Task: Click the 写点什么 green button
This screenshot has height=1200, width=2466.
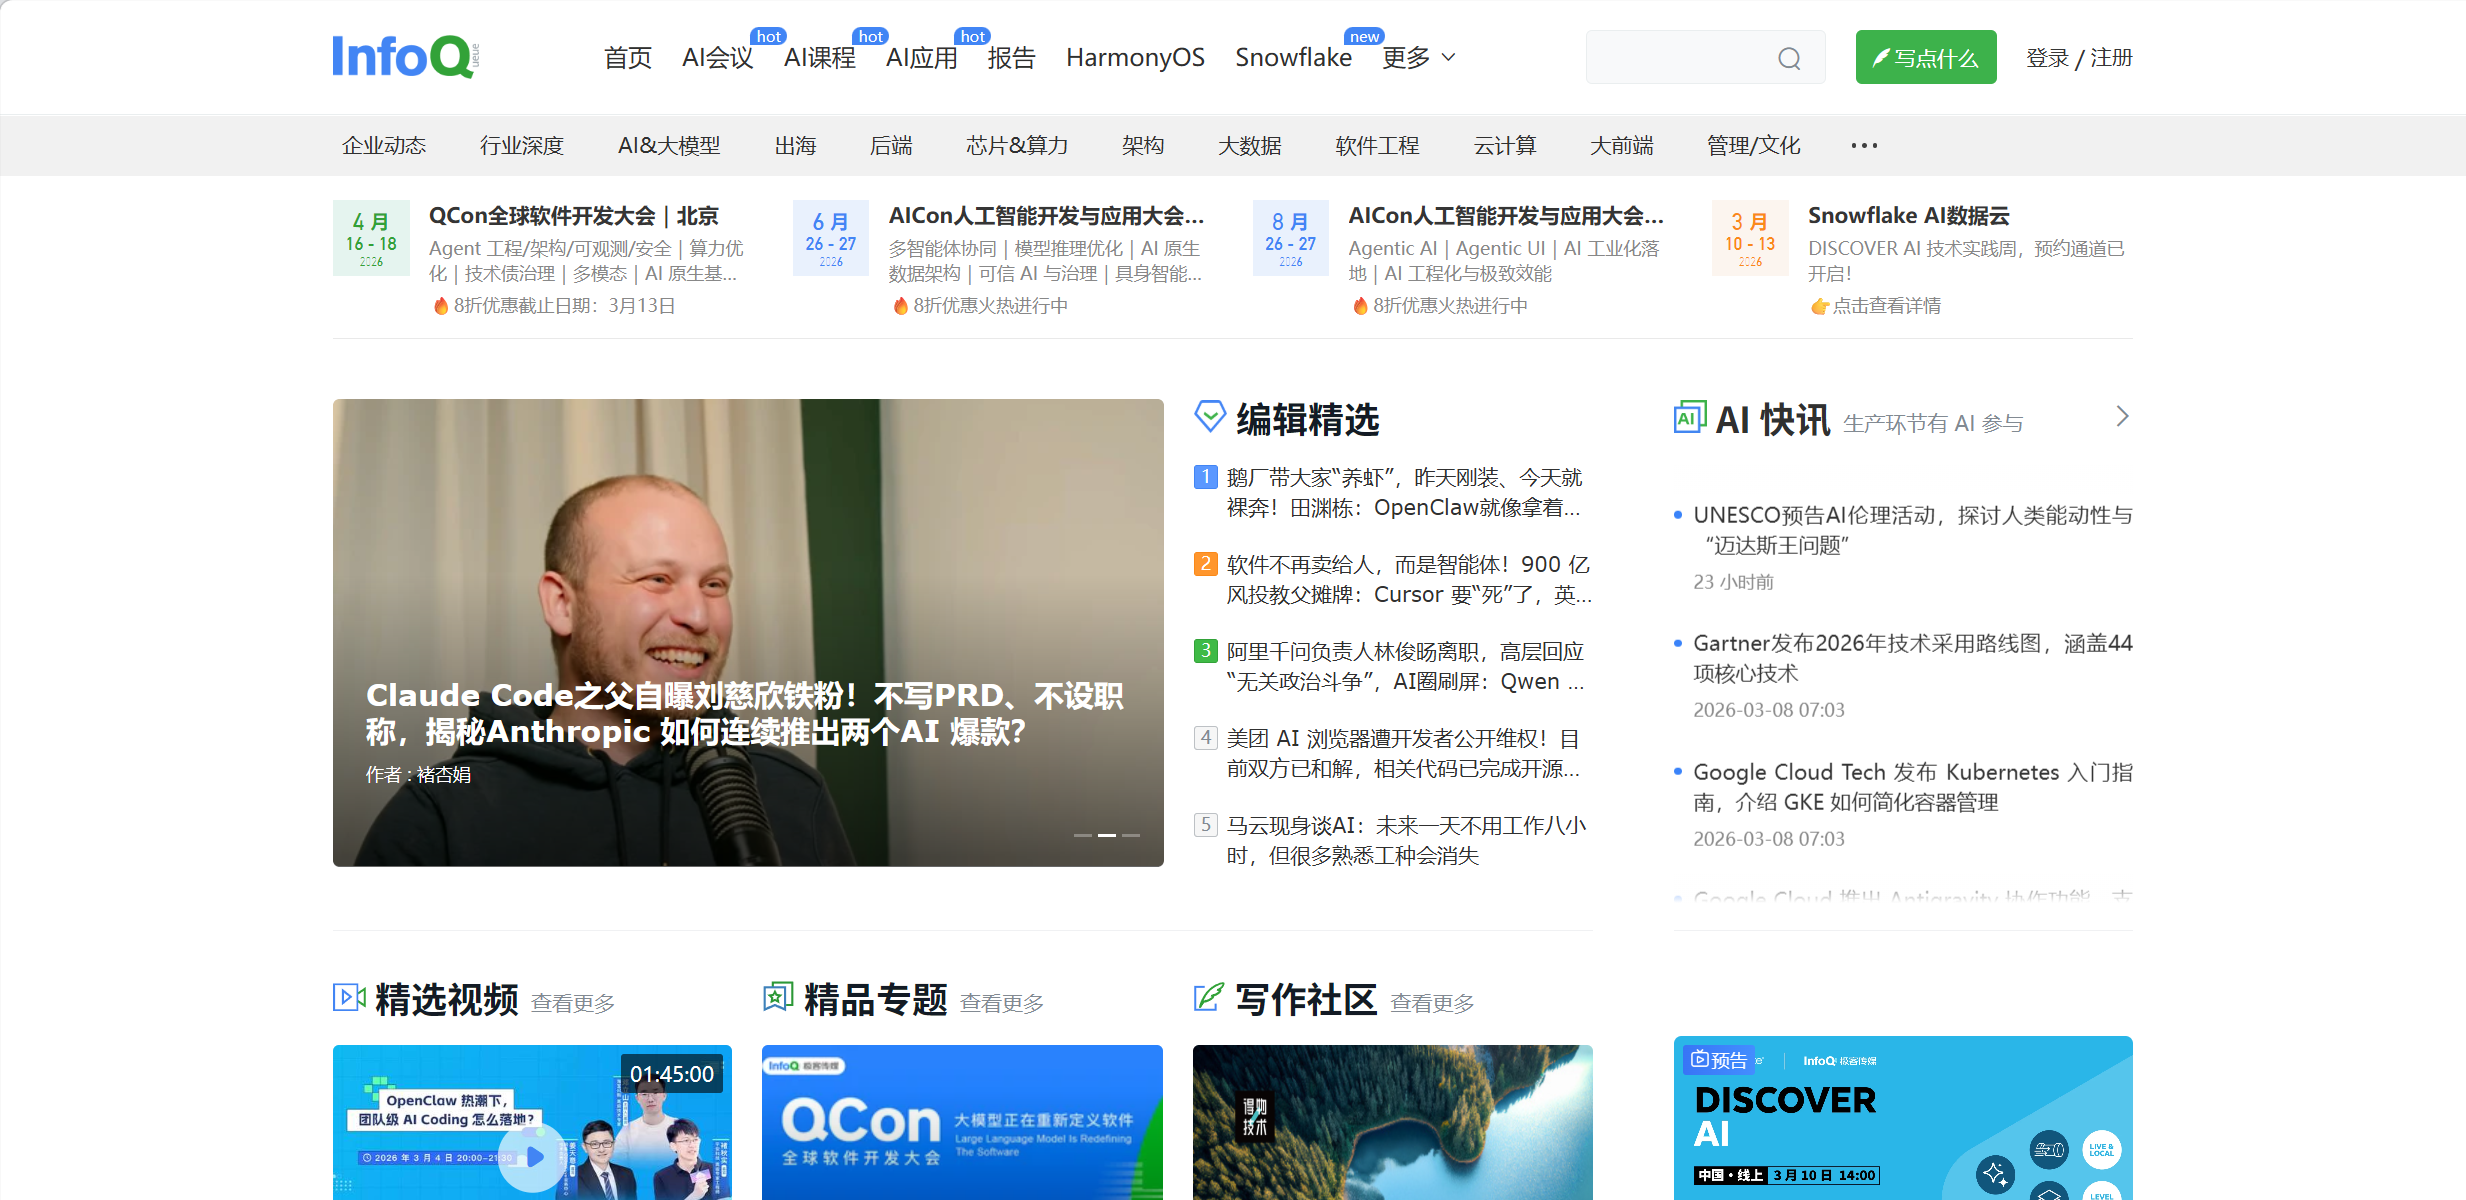Action: pyautogui.click(x=1925, y=58)
